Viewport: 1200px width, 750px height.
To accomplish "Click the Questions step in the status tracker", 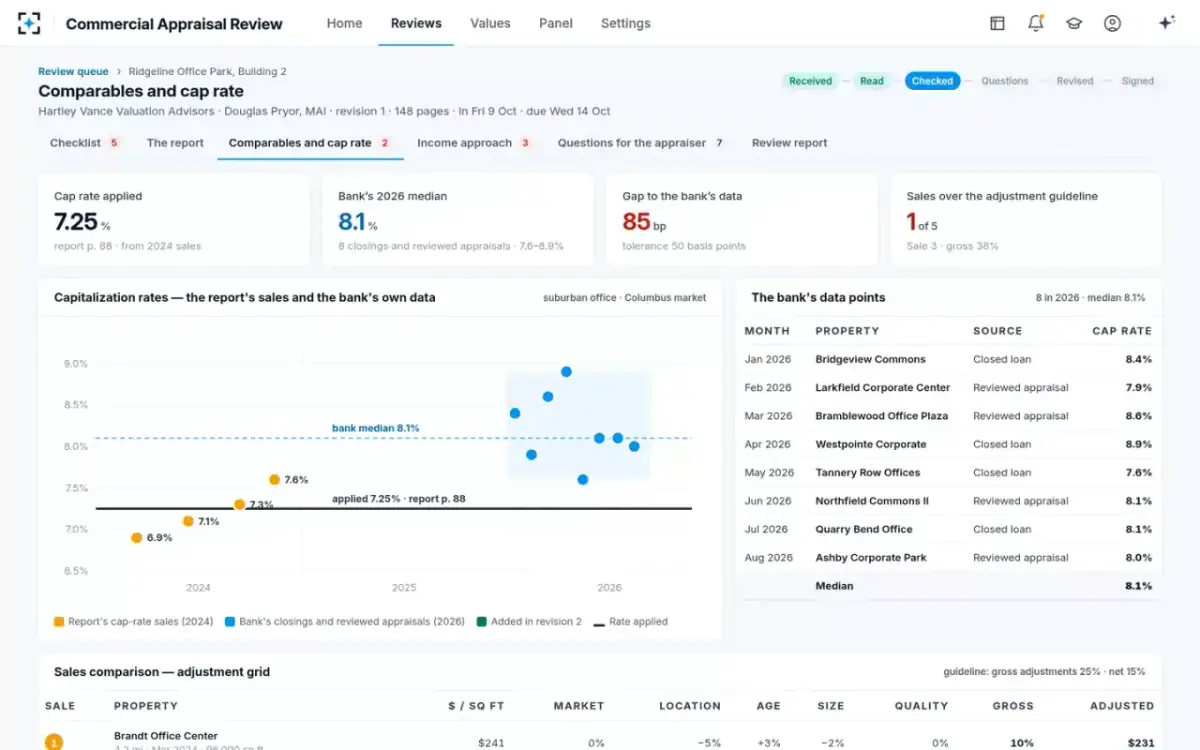I will pyautogui.click(x=1005, y=81).
